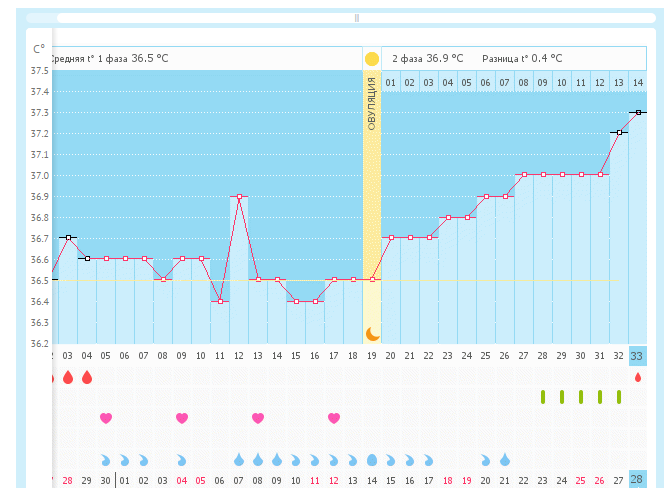Click the blue water drop on cycle day 26

505,460
